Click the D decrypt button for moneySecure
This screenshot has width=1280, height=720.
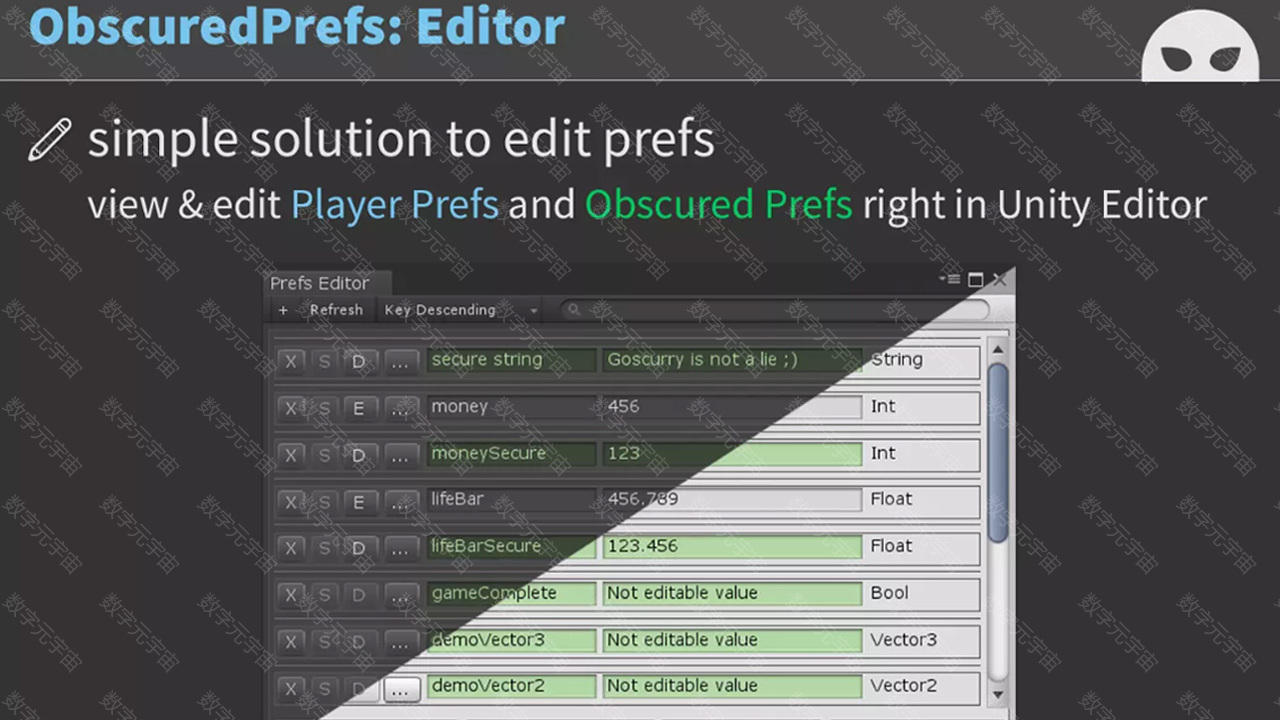point(358,455)
